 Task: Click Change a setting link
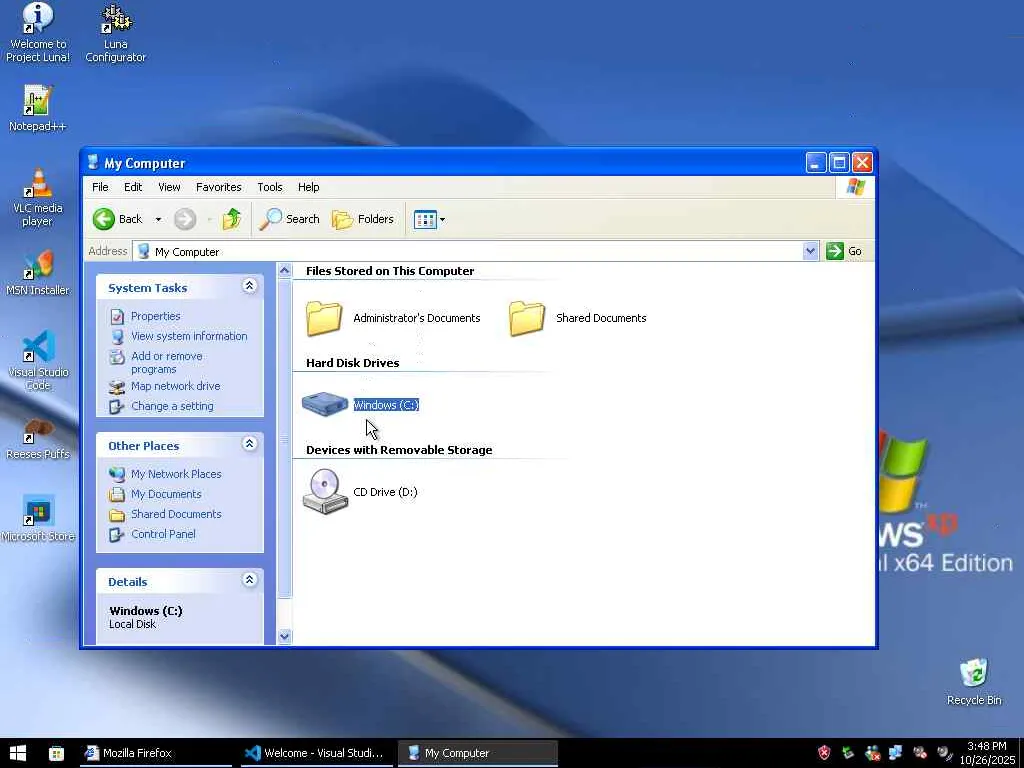(172, 406)
